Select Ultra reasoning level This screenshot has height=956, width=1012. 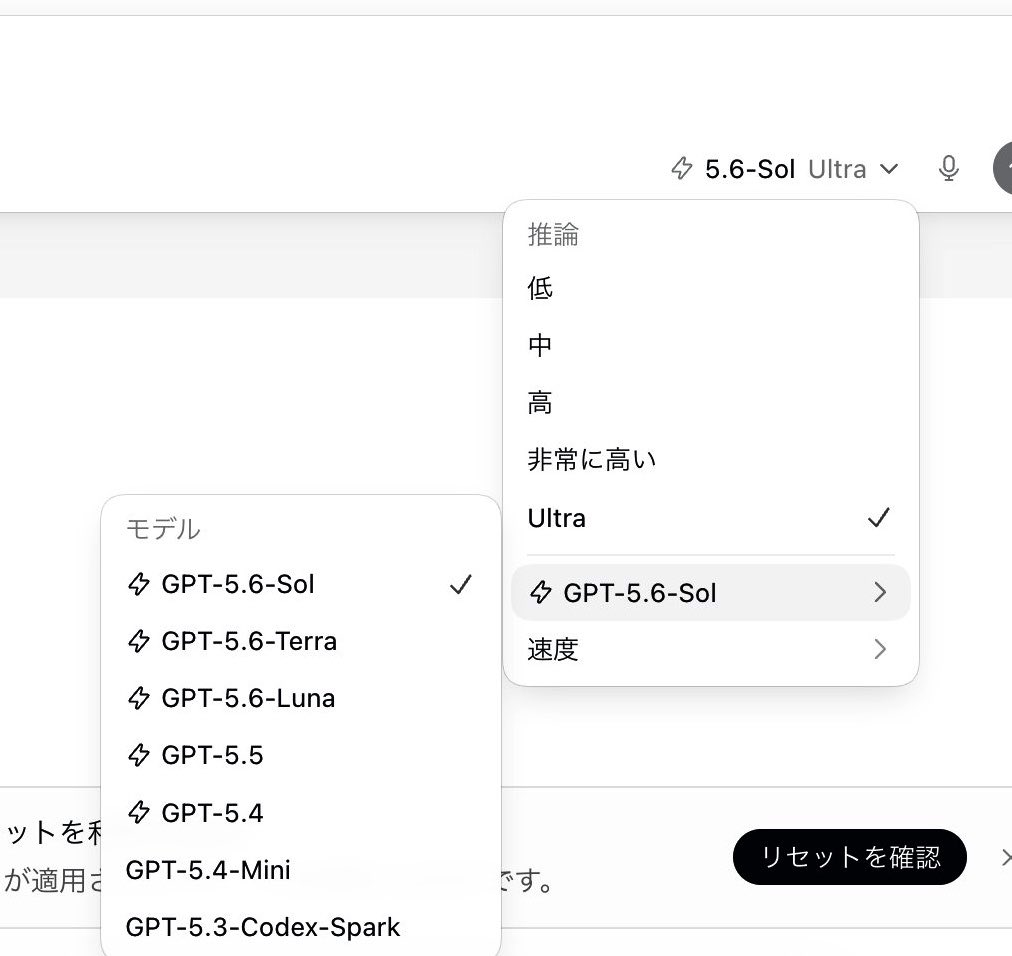pyautogui.click(x=710, y=518)
